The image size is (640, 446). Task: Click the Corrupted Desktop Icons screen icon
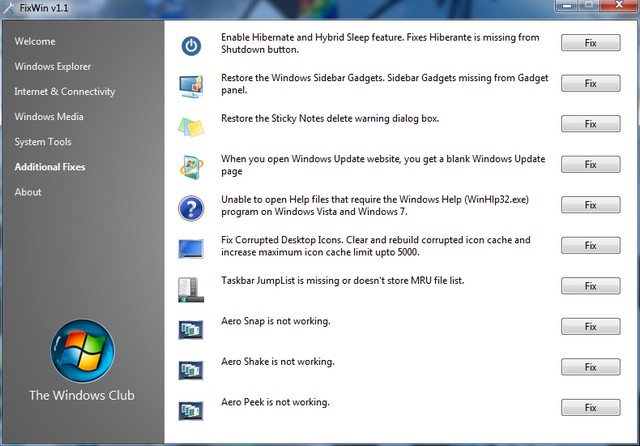pos(191,249)
